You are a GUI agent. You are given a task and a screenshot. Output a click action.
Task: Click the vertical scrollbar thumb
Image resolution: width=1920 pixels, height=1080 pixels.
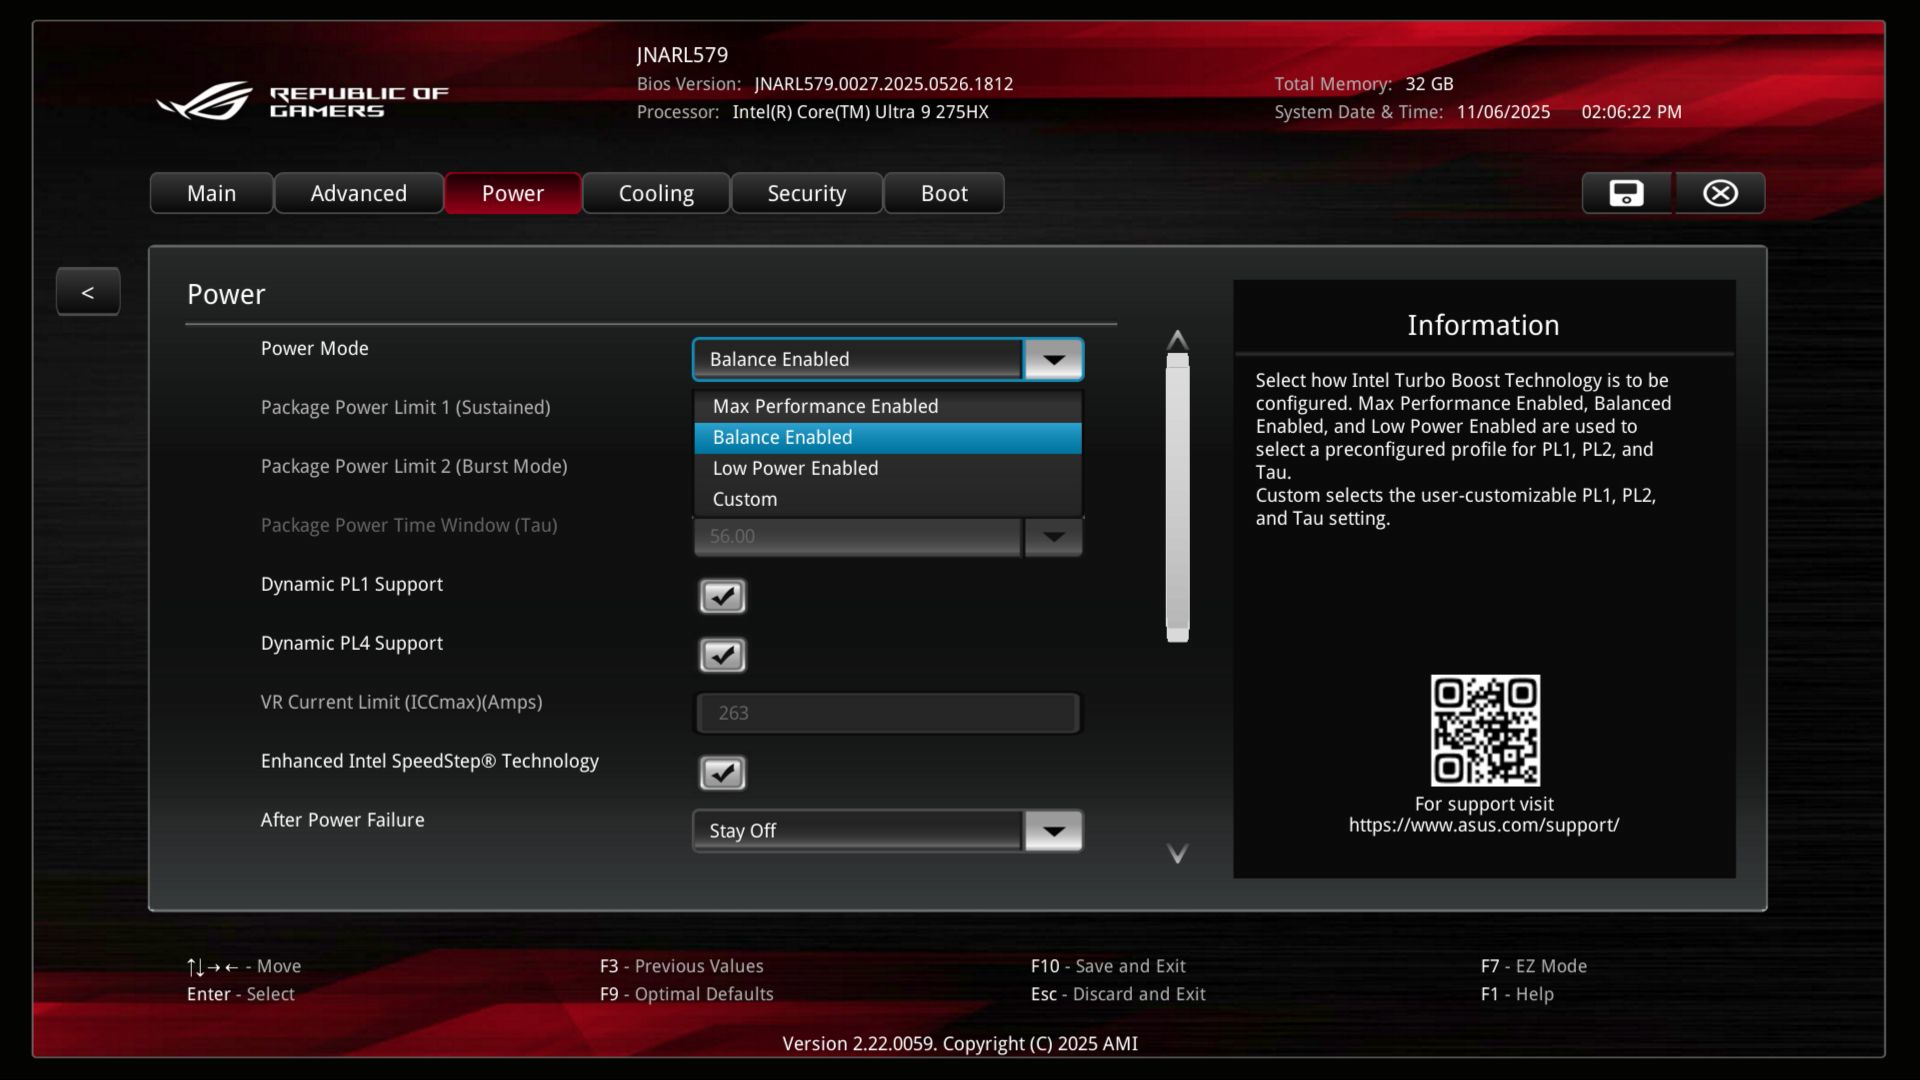point(1177,497)
